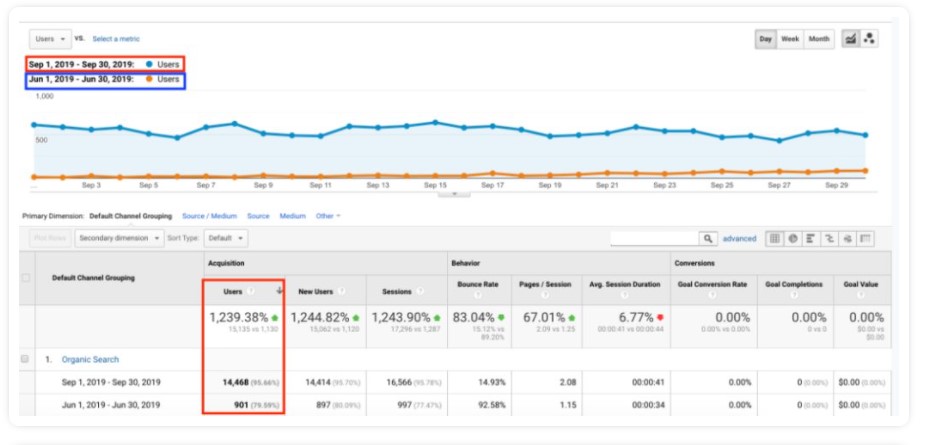Select the comparison view icon
928x445 pixels.
828,239
